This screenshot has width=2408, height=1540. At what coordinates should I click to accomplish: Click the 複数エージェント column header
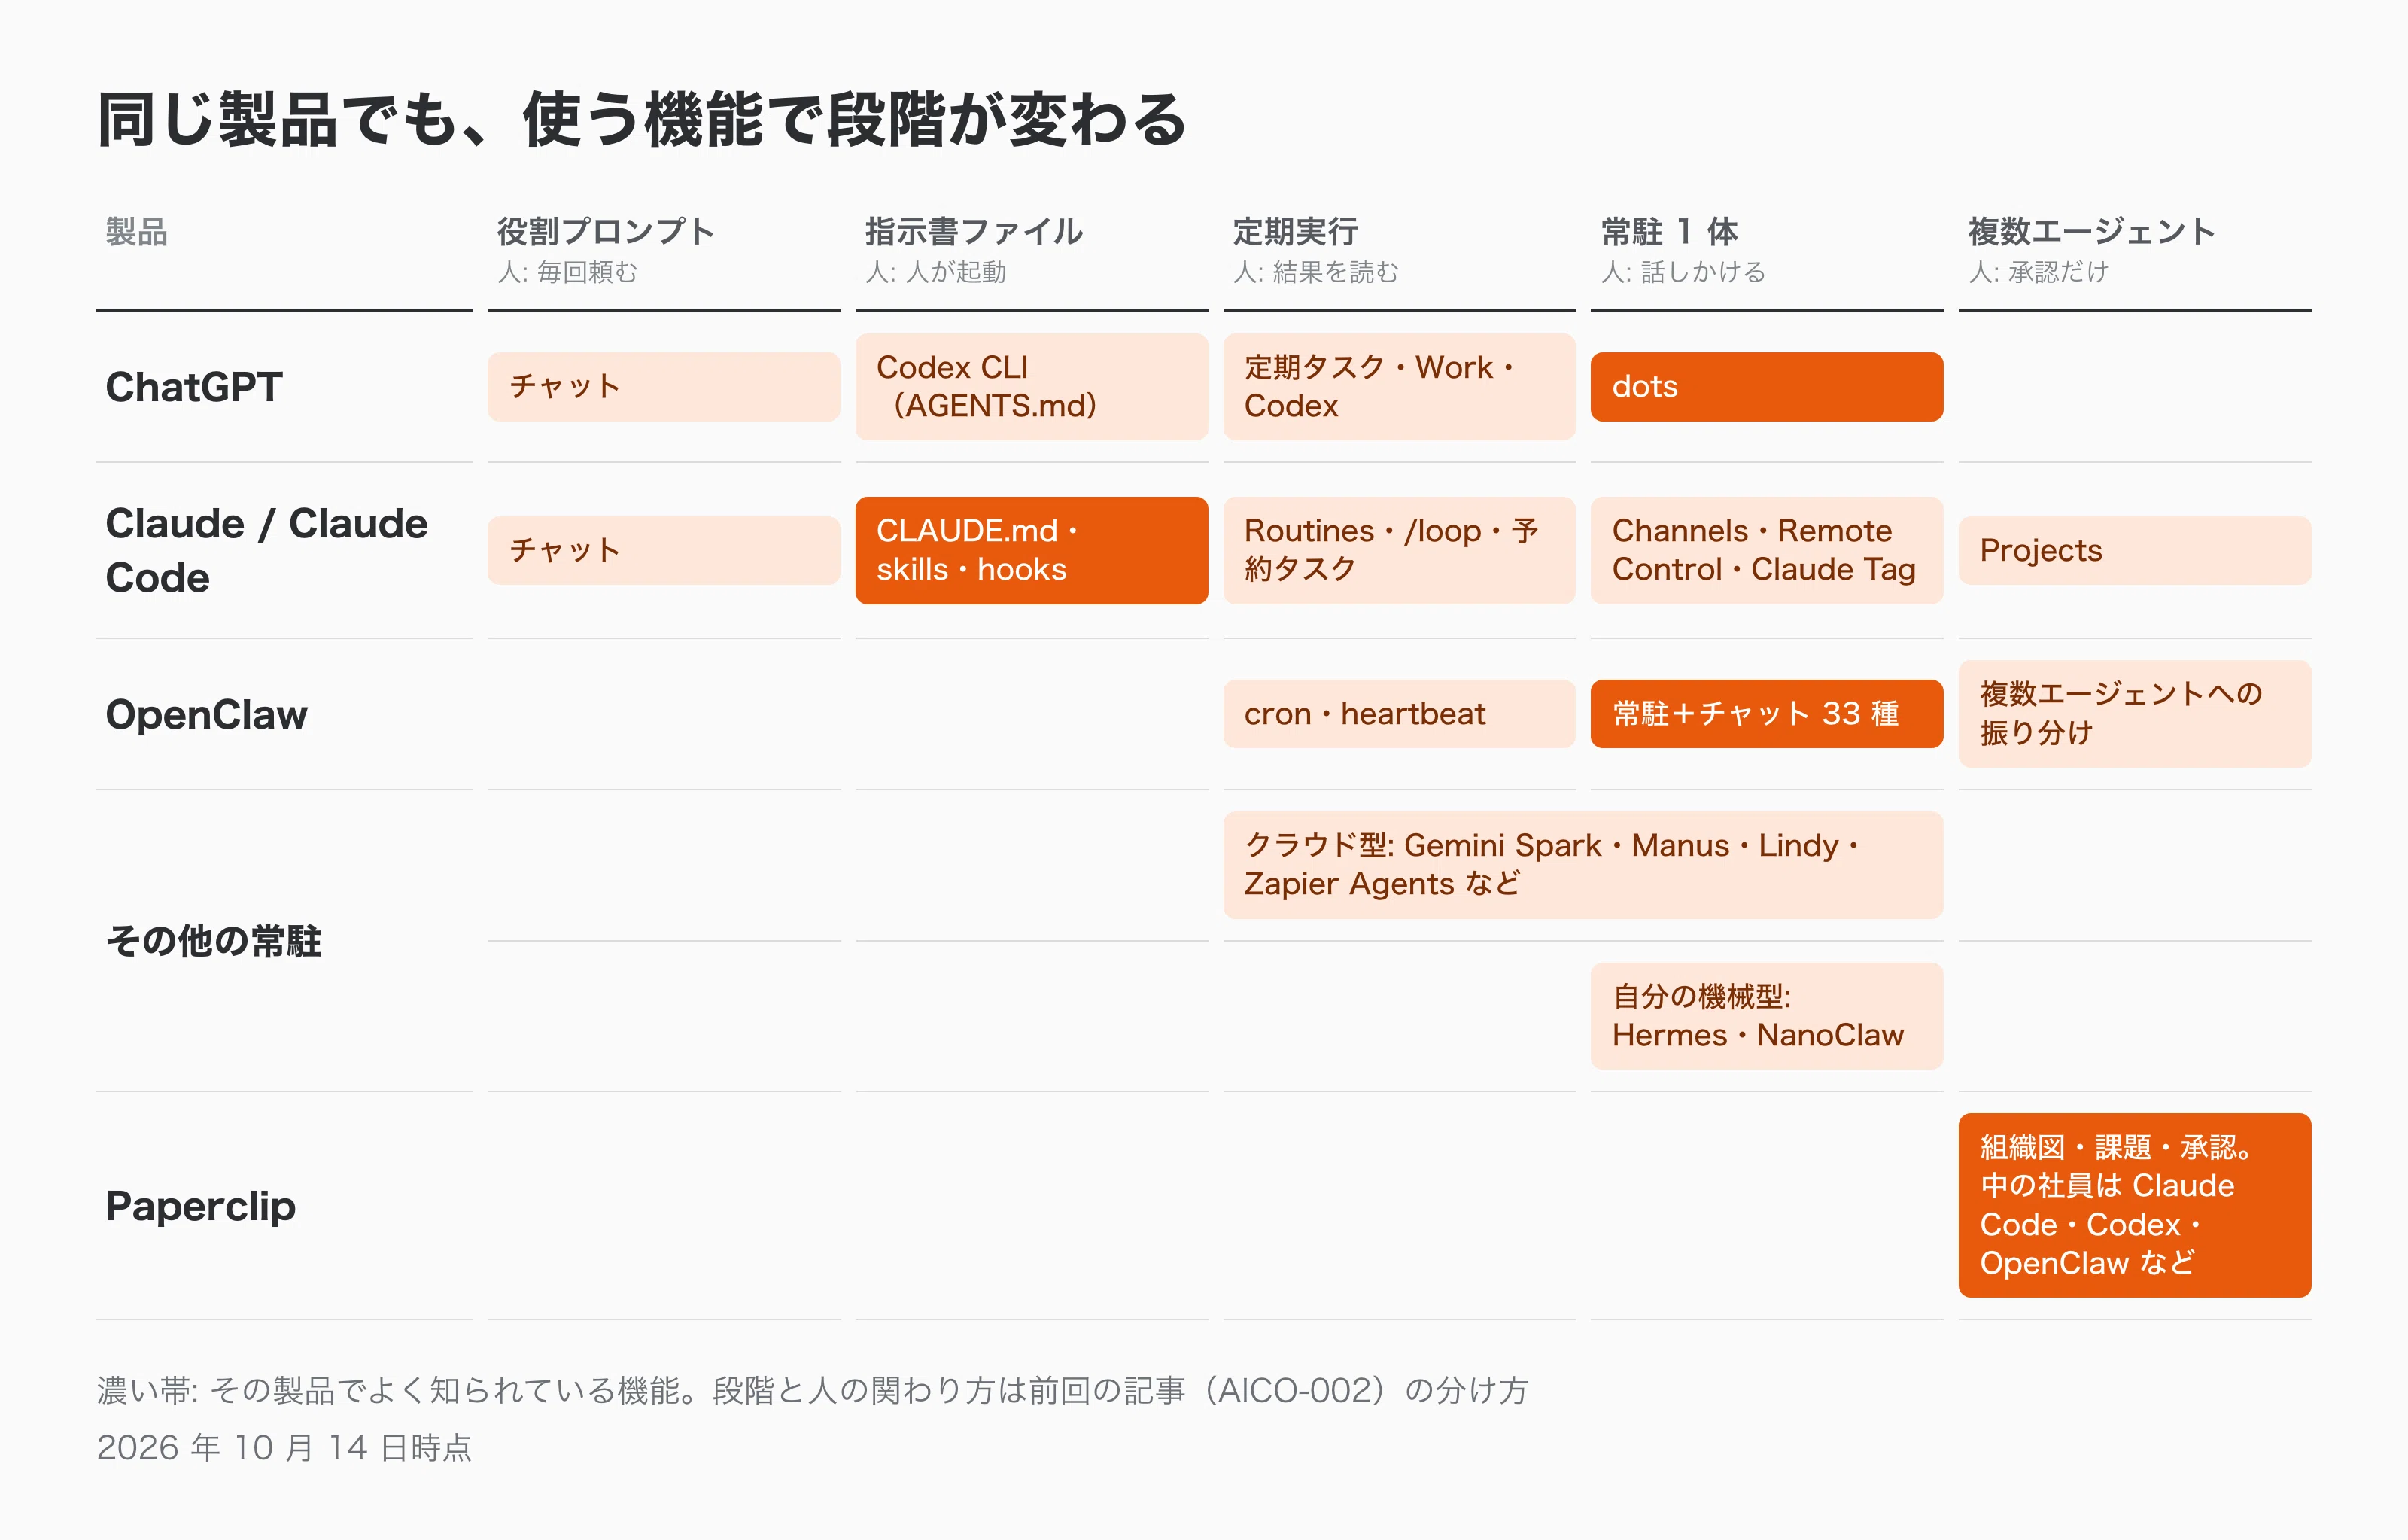pyautogui.click(x=2092, y=232)
